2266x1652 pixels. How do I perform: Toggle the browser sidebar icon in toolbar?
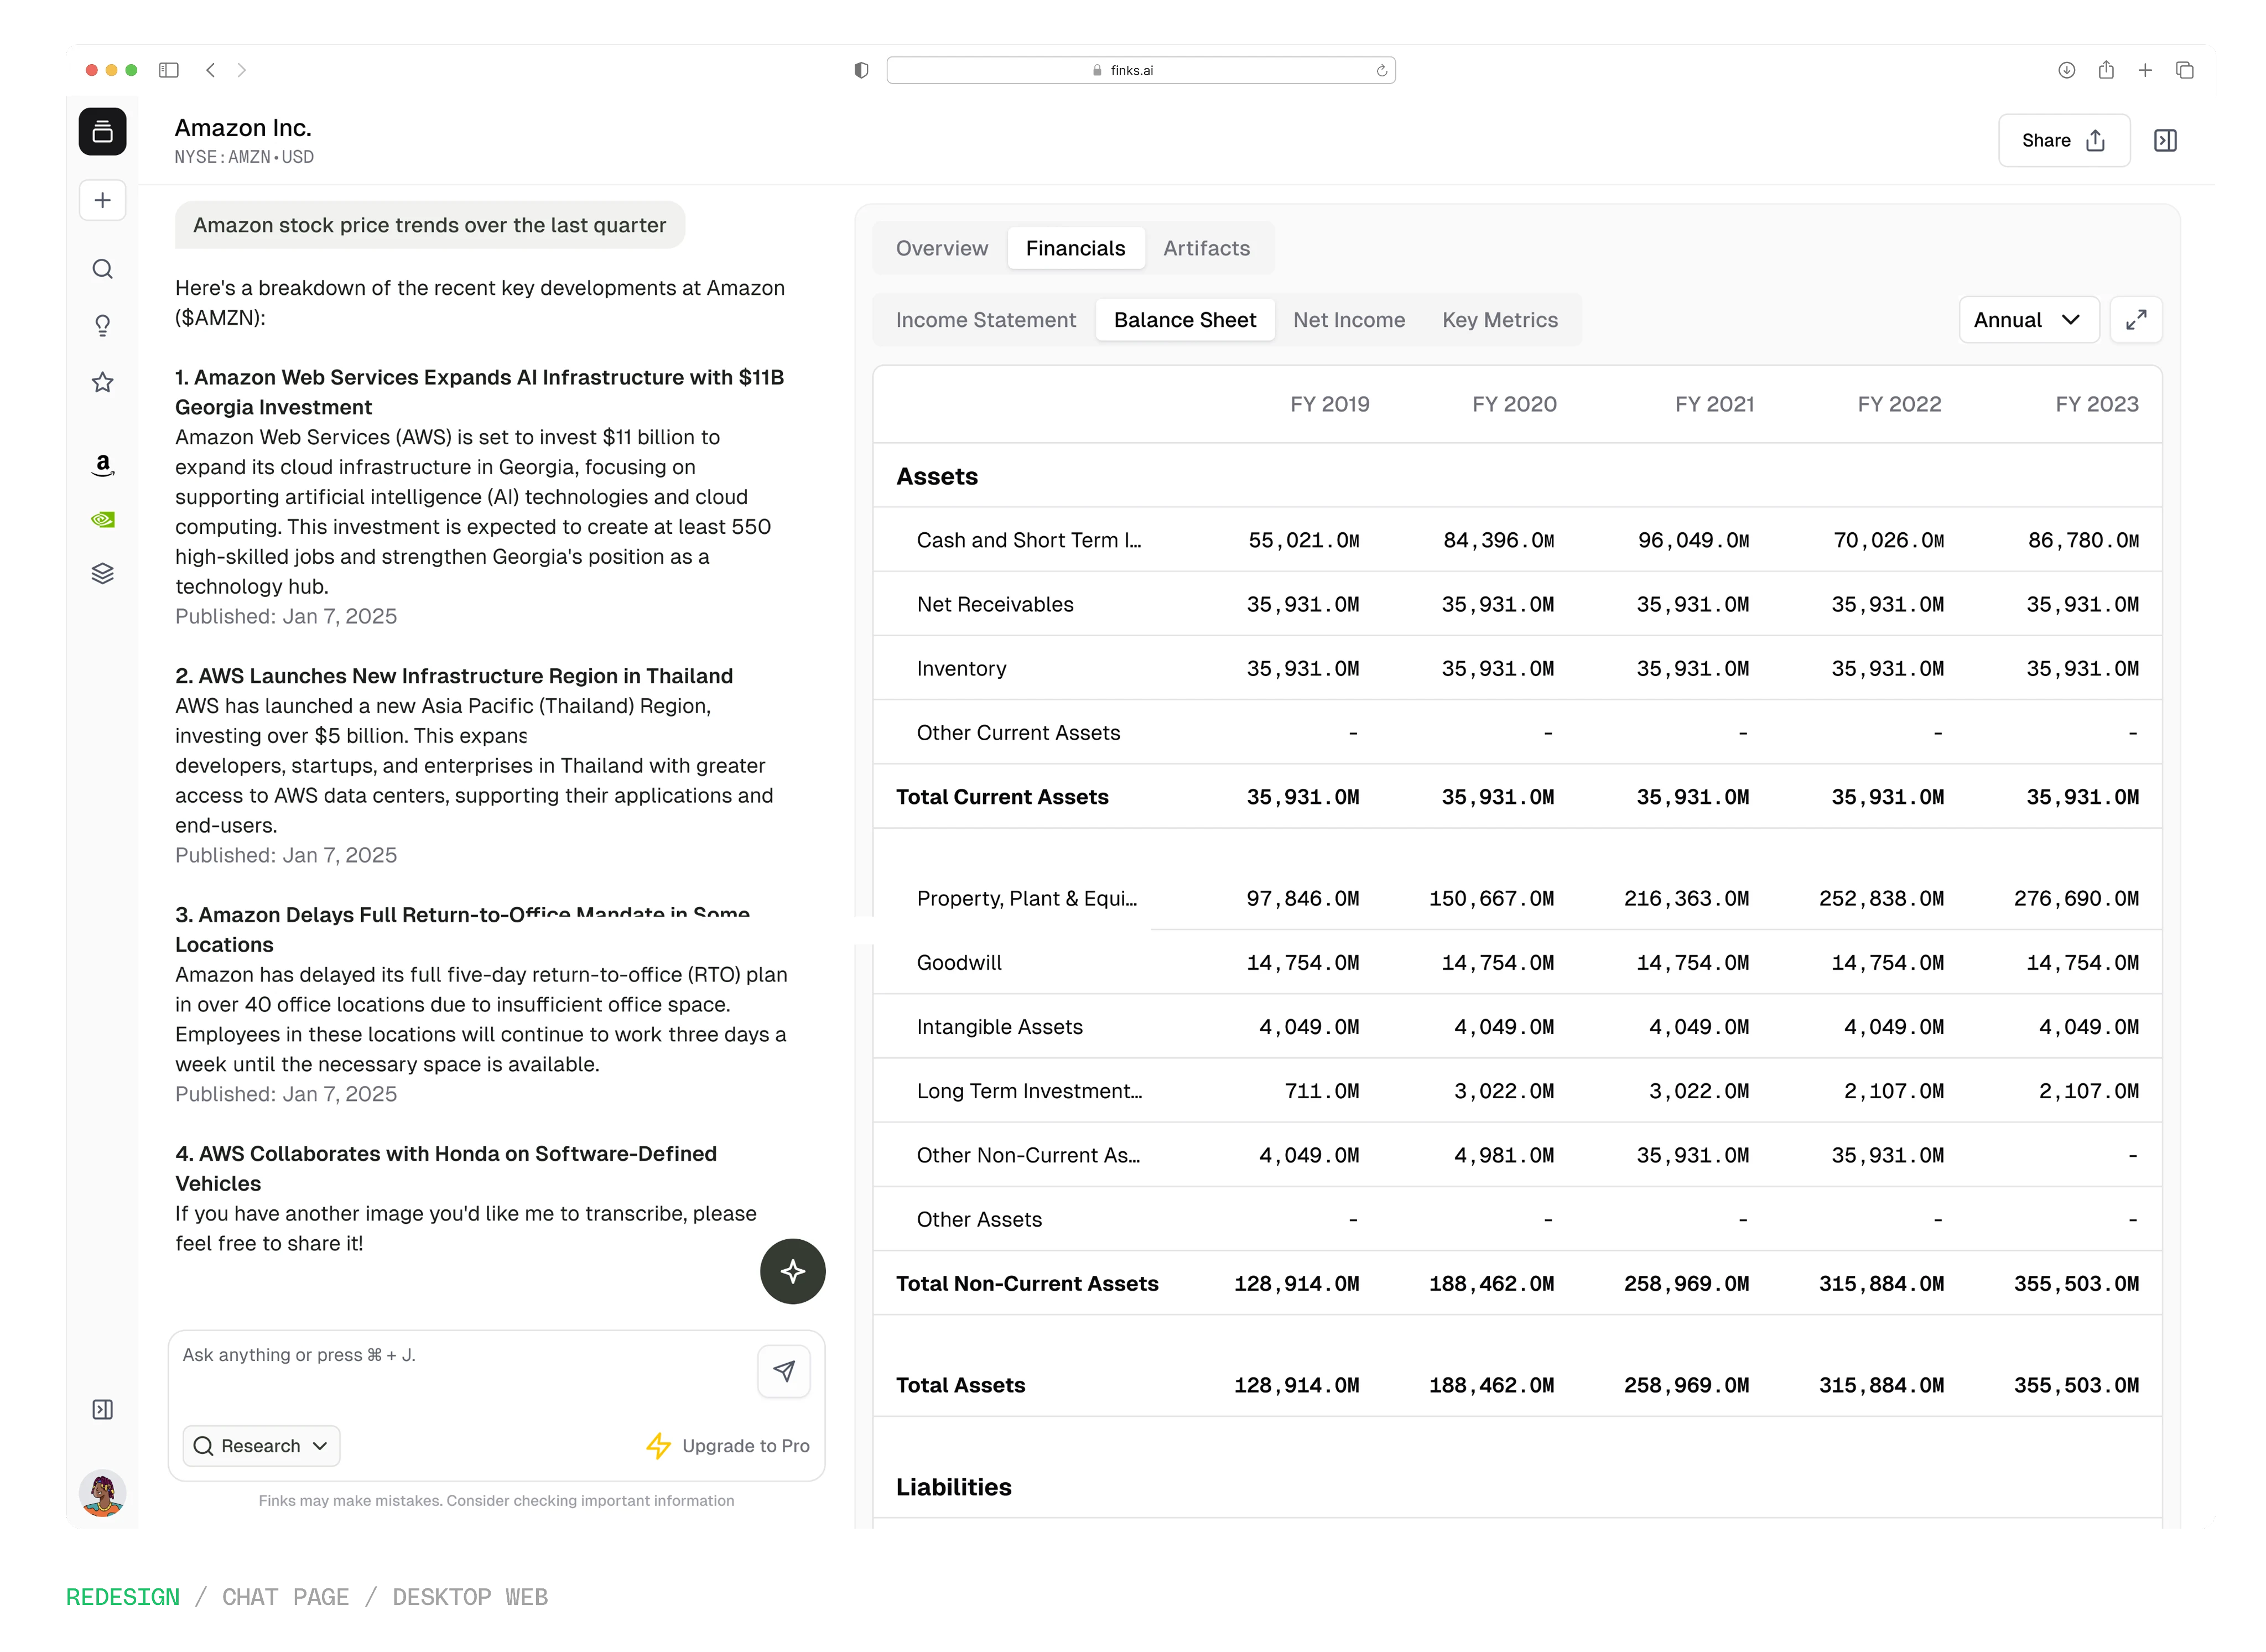(x=169, y=70)
